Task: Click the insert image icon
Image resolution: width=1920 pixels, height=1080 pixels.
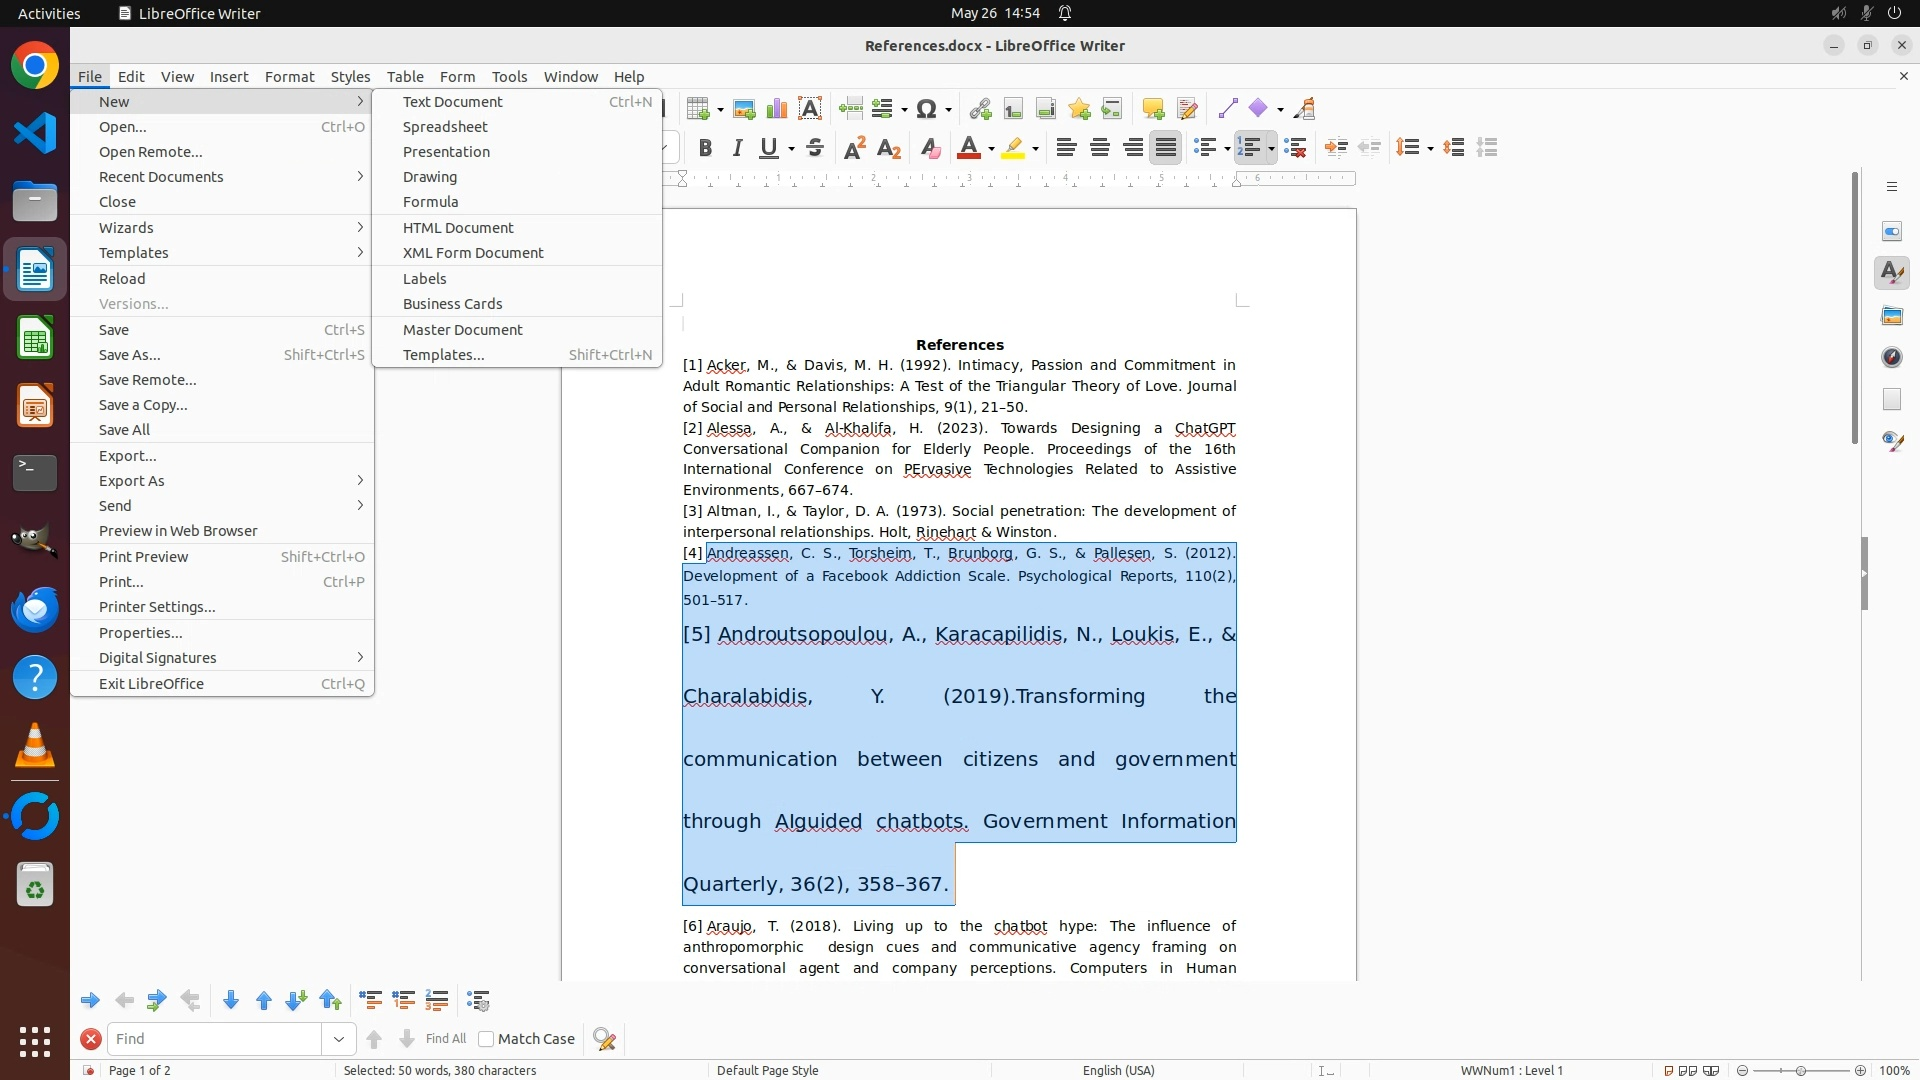Action: [x=744, y=109]
